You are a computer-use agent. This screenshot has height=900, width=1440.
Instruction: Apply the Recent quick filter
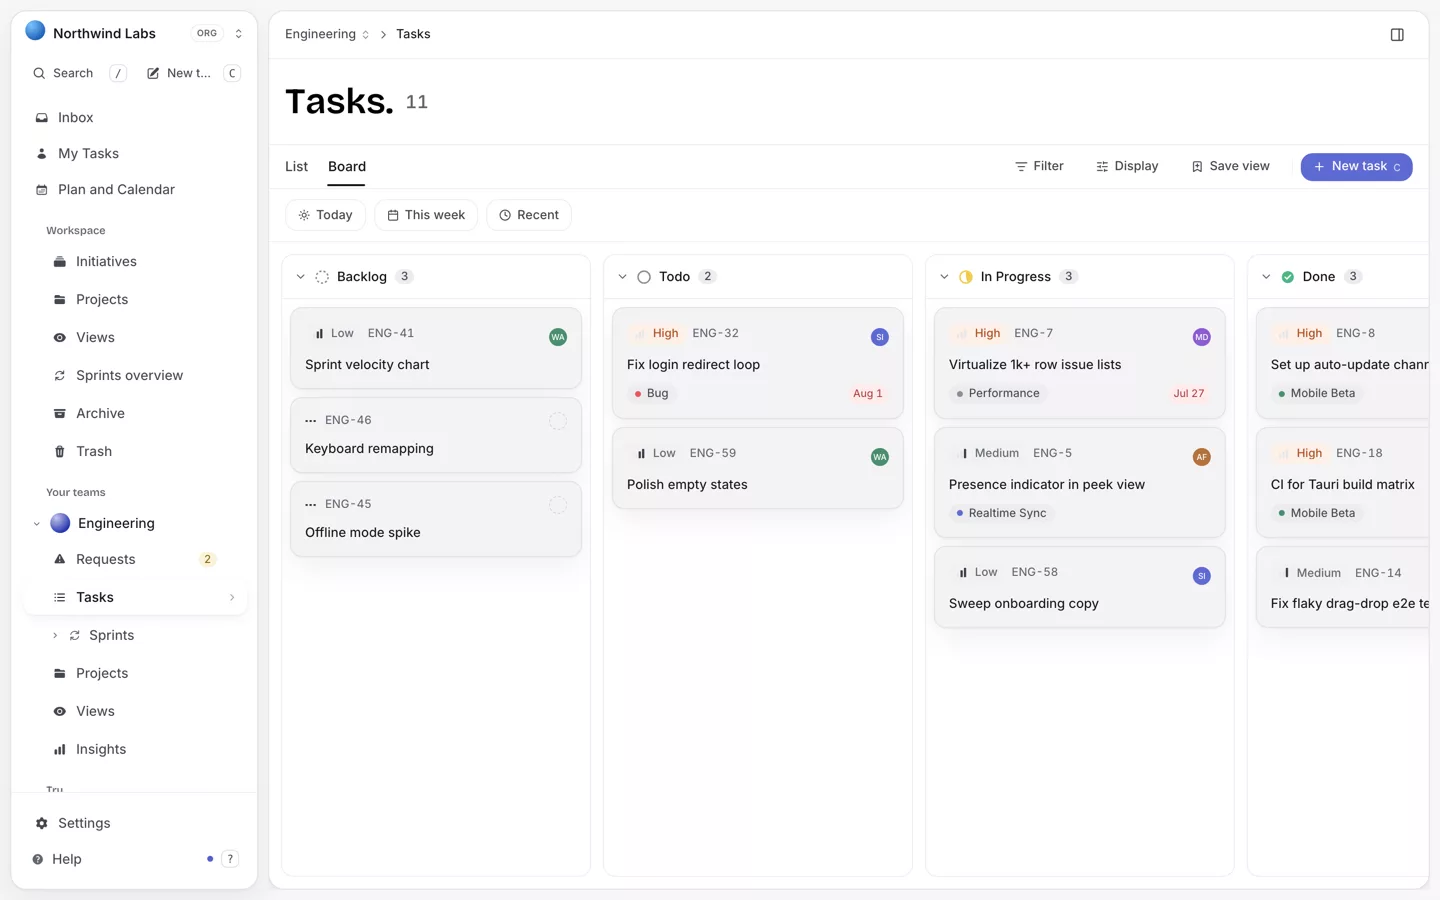(x=529, y=216)
